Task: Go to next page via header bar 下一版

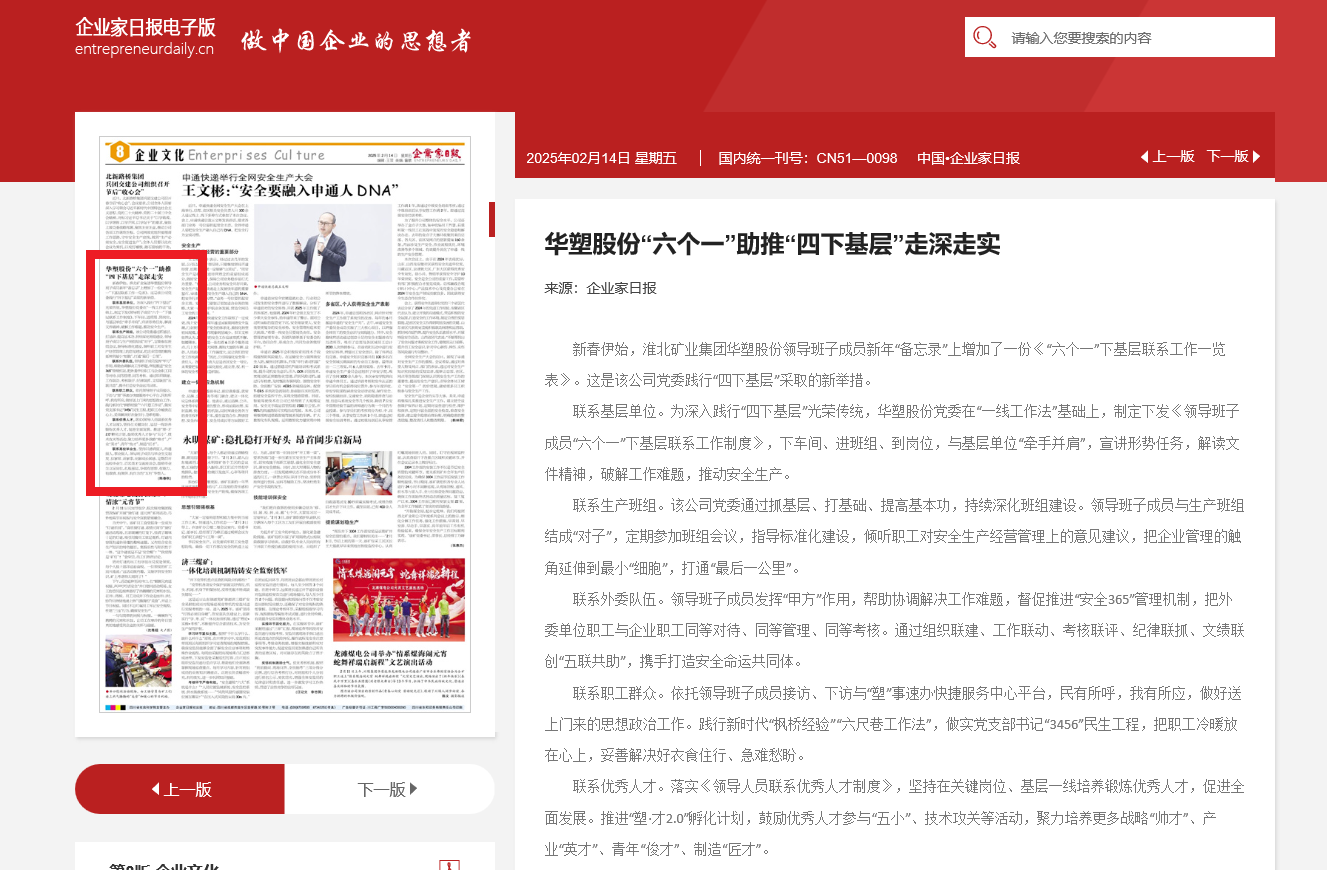Action: pos(1233,157)
